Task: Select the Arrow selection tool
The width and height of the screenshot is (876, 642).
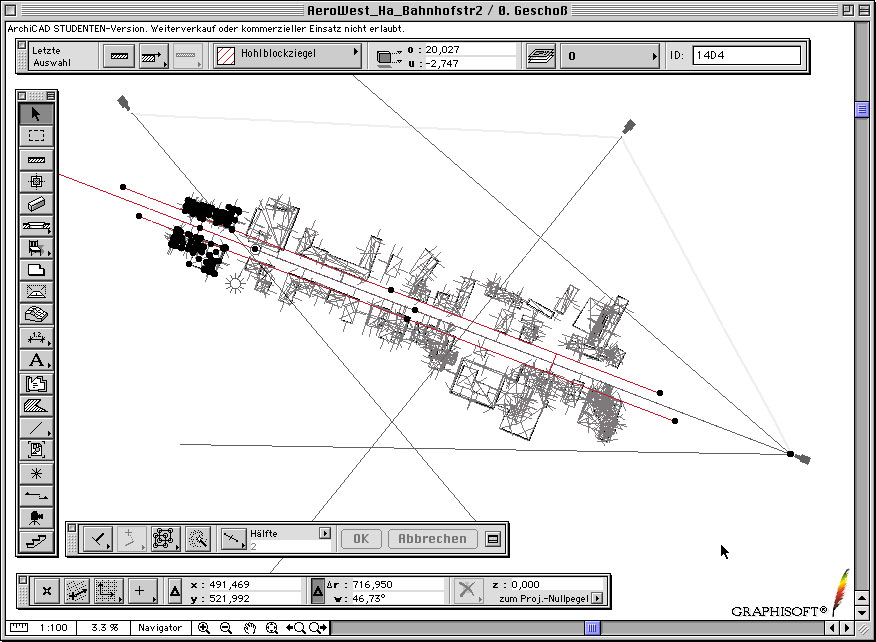Action: (x=36, y=113)
